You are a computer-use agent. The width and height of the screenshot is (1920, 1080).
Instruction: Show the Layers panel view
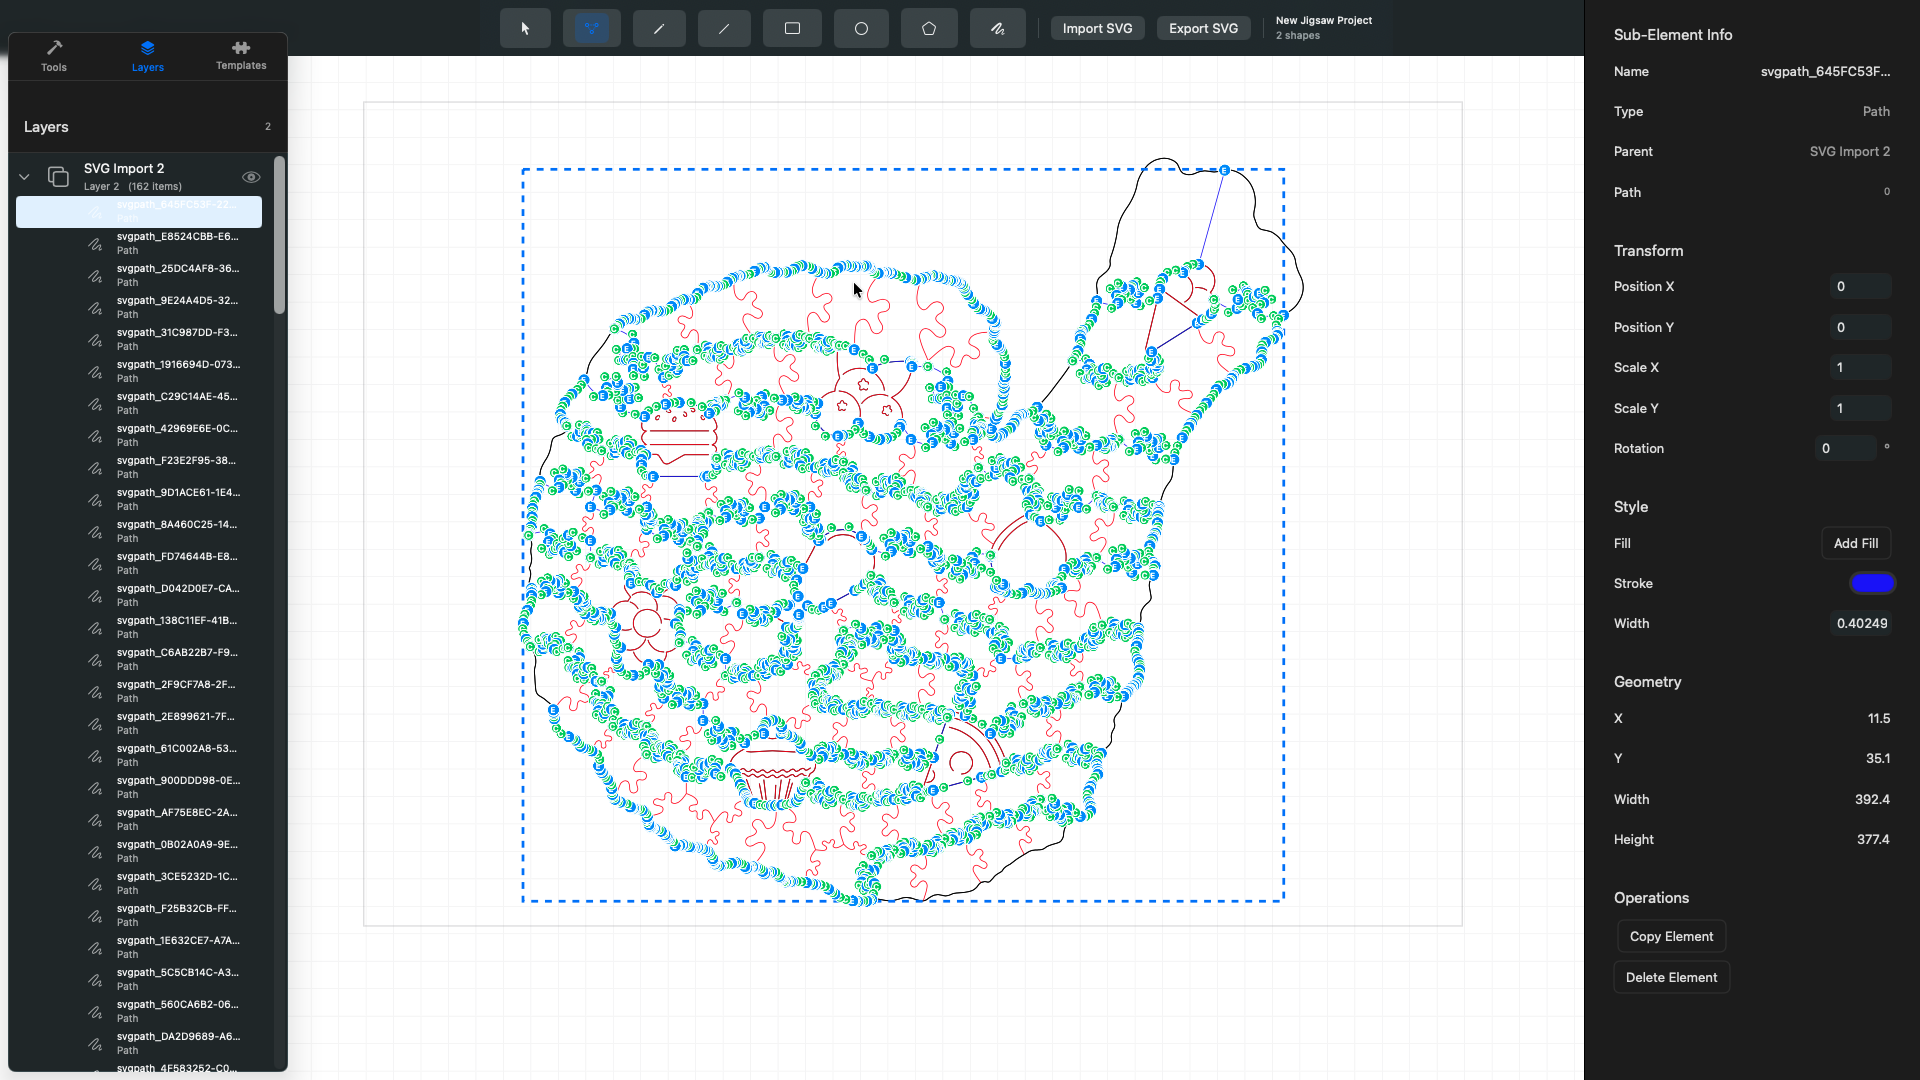pos(147,55)
